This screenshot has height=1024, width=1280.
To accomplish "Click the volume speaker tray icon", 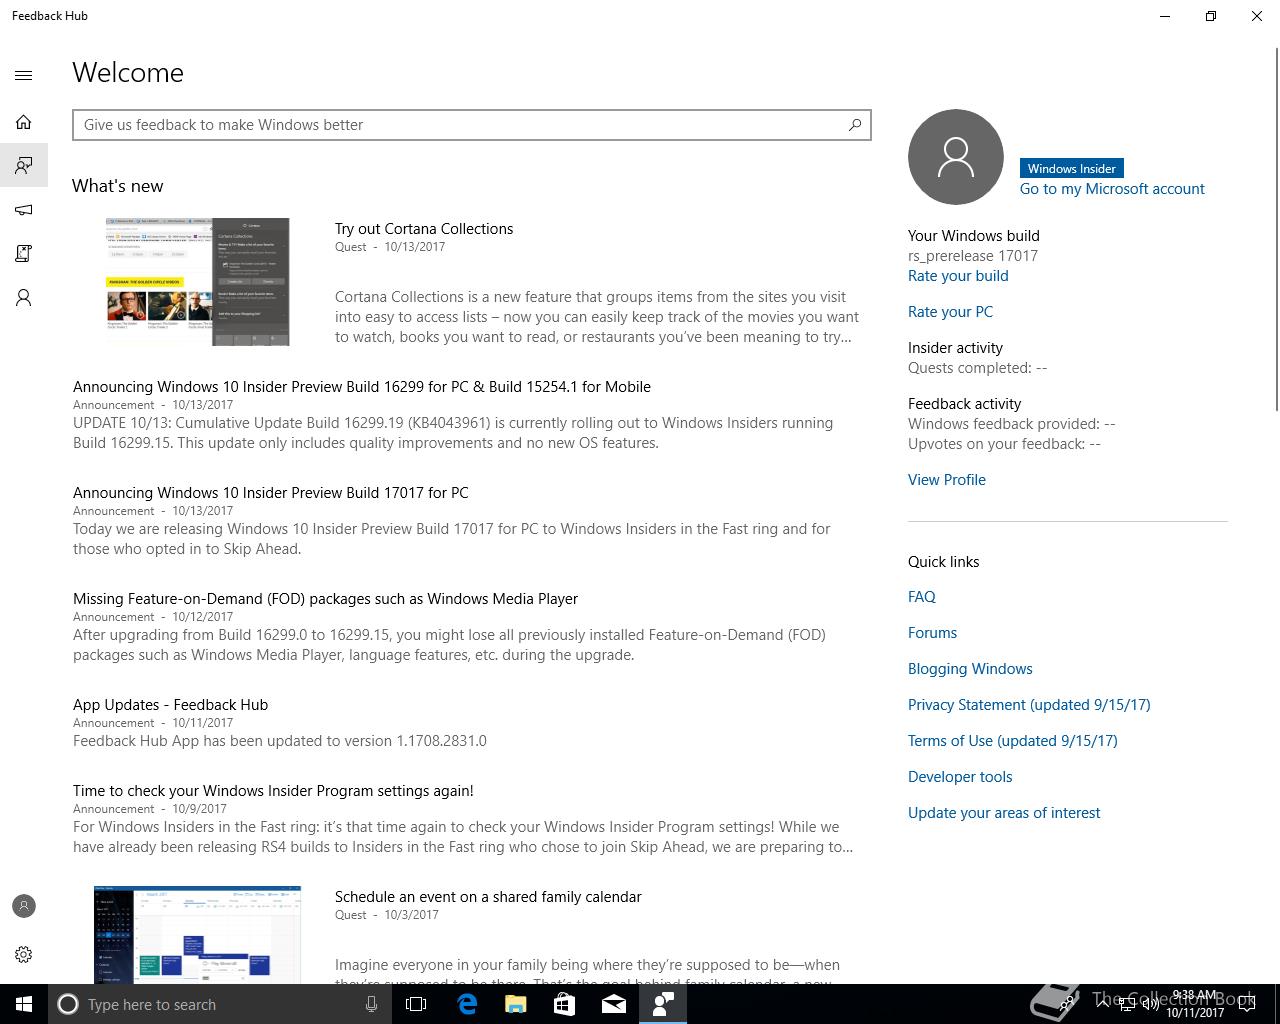I will pos(1151,1004).
